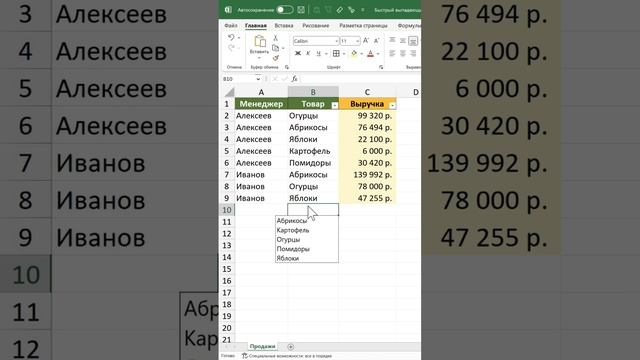Select column C header
The height and width of the screenshot is (360, 640).
click(x=367, y=92)
